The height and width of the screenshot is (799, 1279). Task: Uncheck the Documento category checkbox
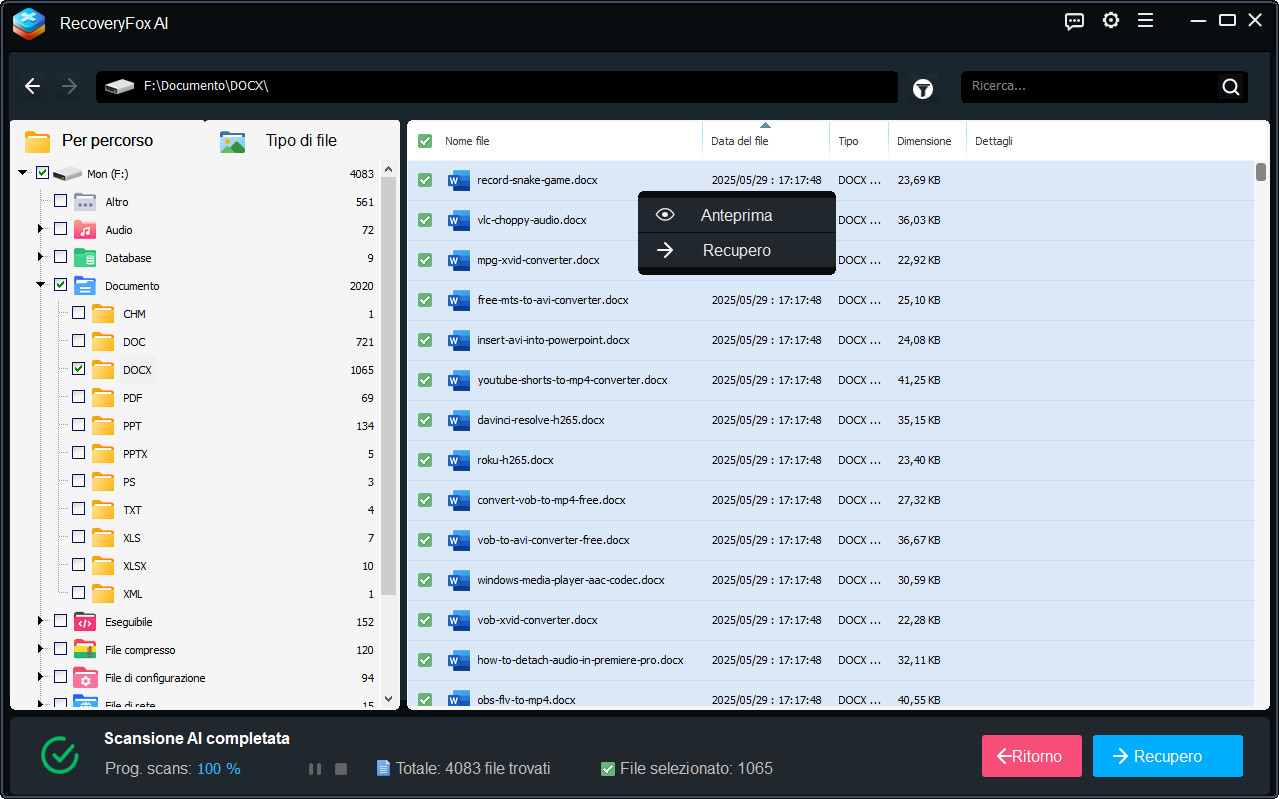[x=60, y=285]
